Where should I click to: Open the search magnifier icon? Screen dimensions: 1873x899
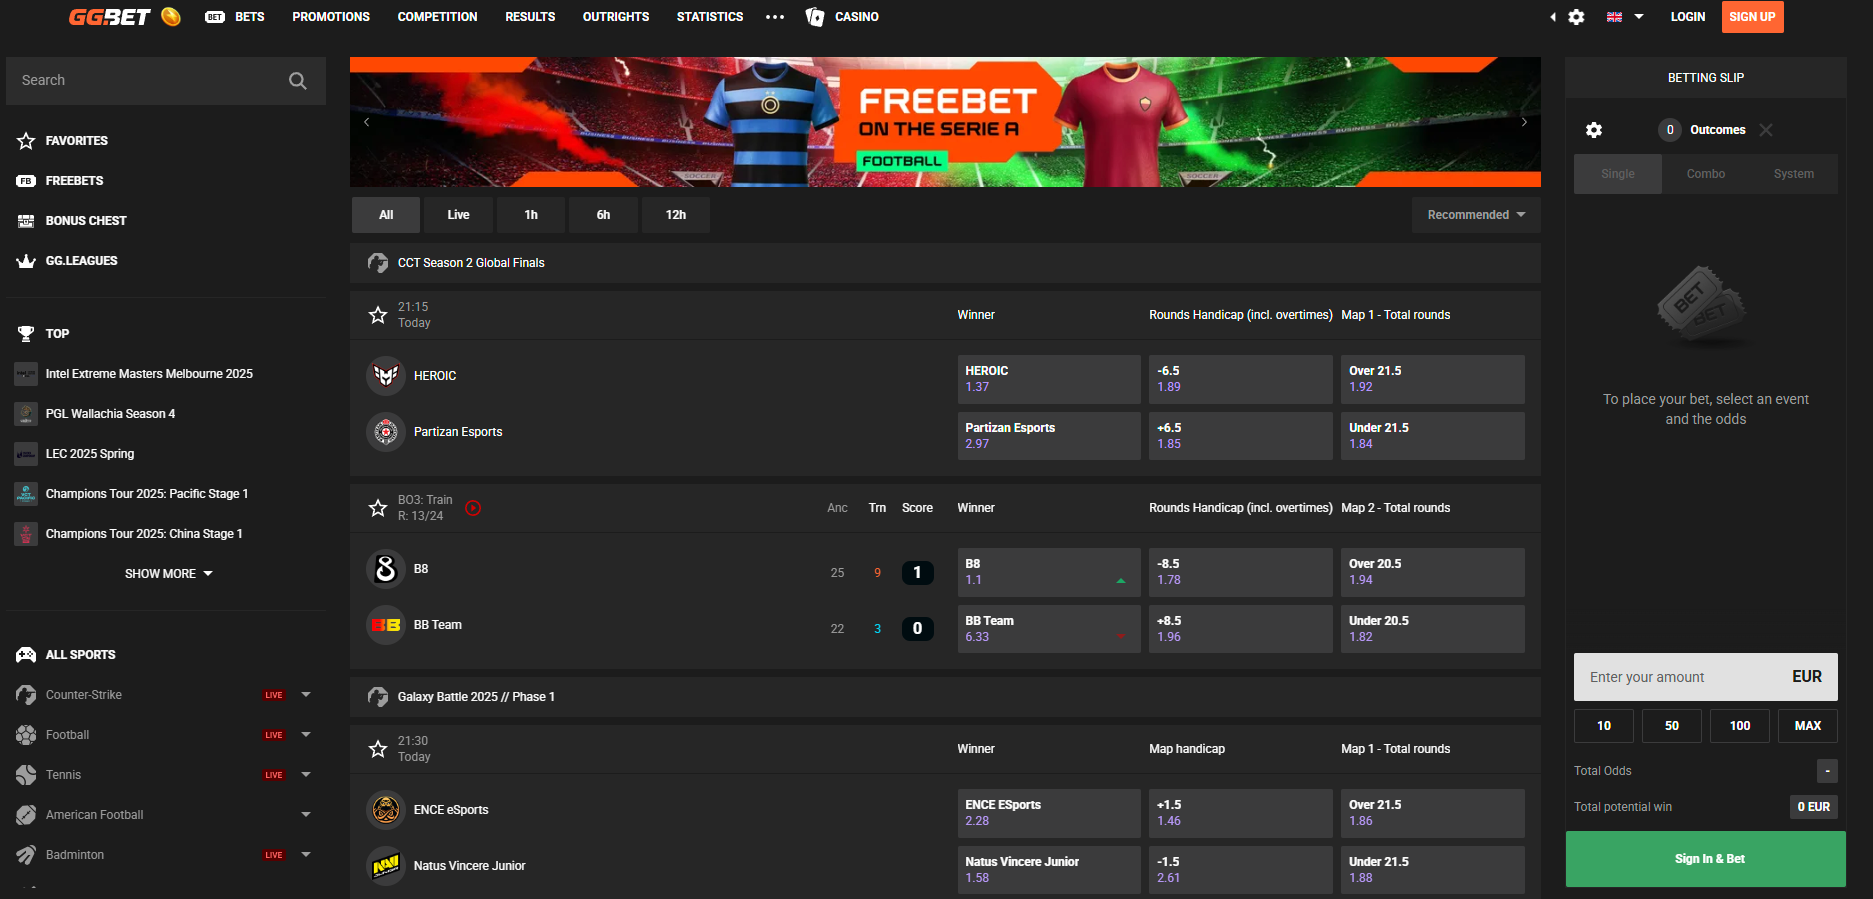[298, 81]
